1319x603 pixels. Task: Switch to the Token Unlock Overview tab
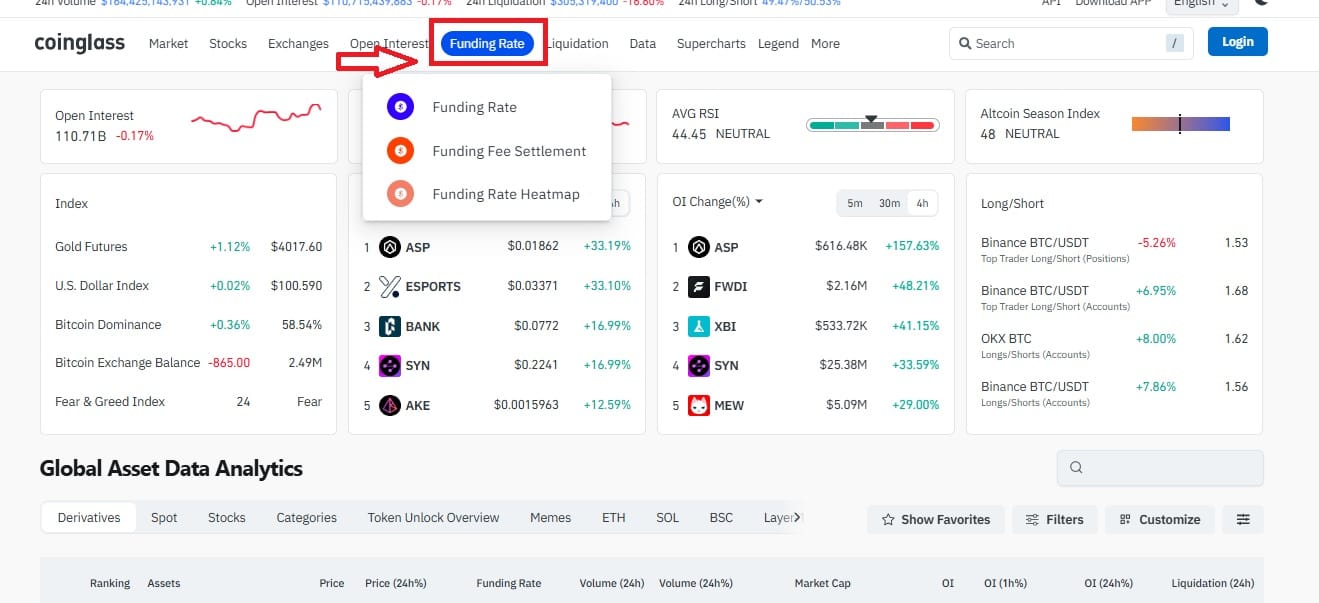433,517
